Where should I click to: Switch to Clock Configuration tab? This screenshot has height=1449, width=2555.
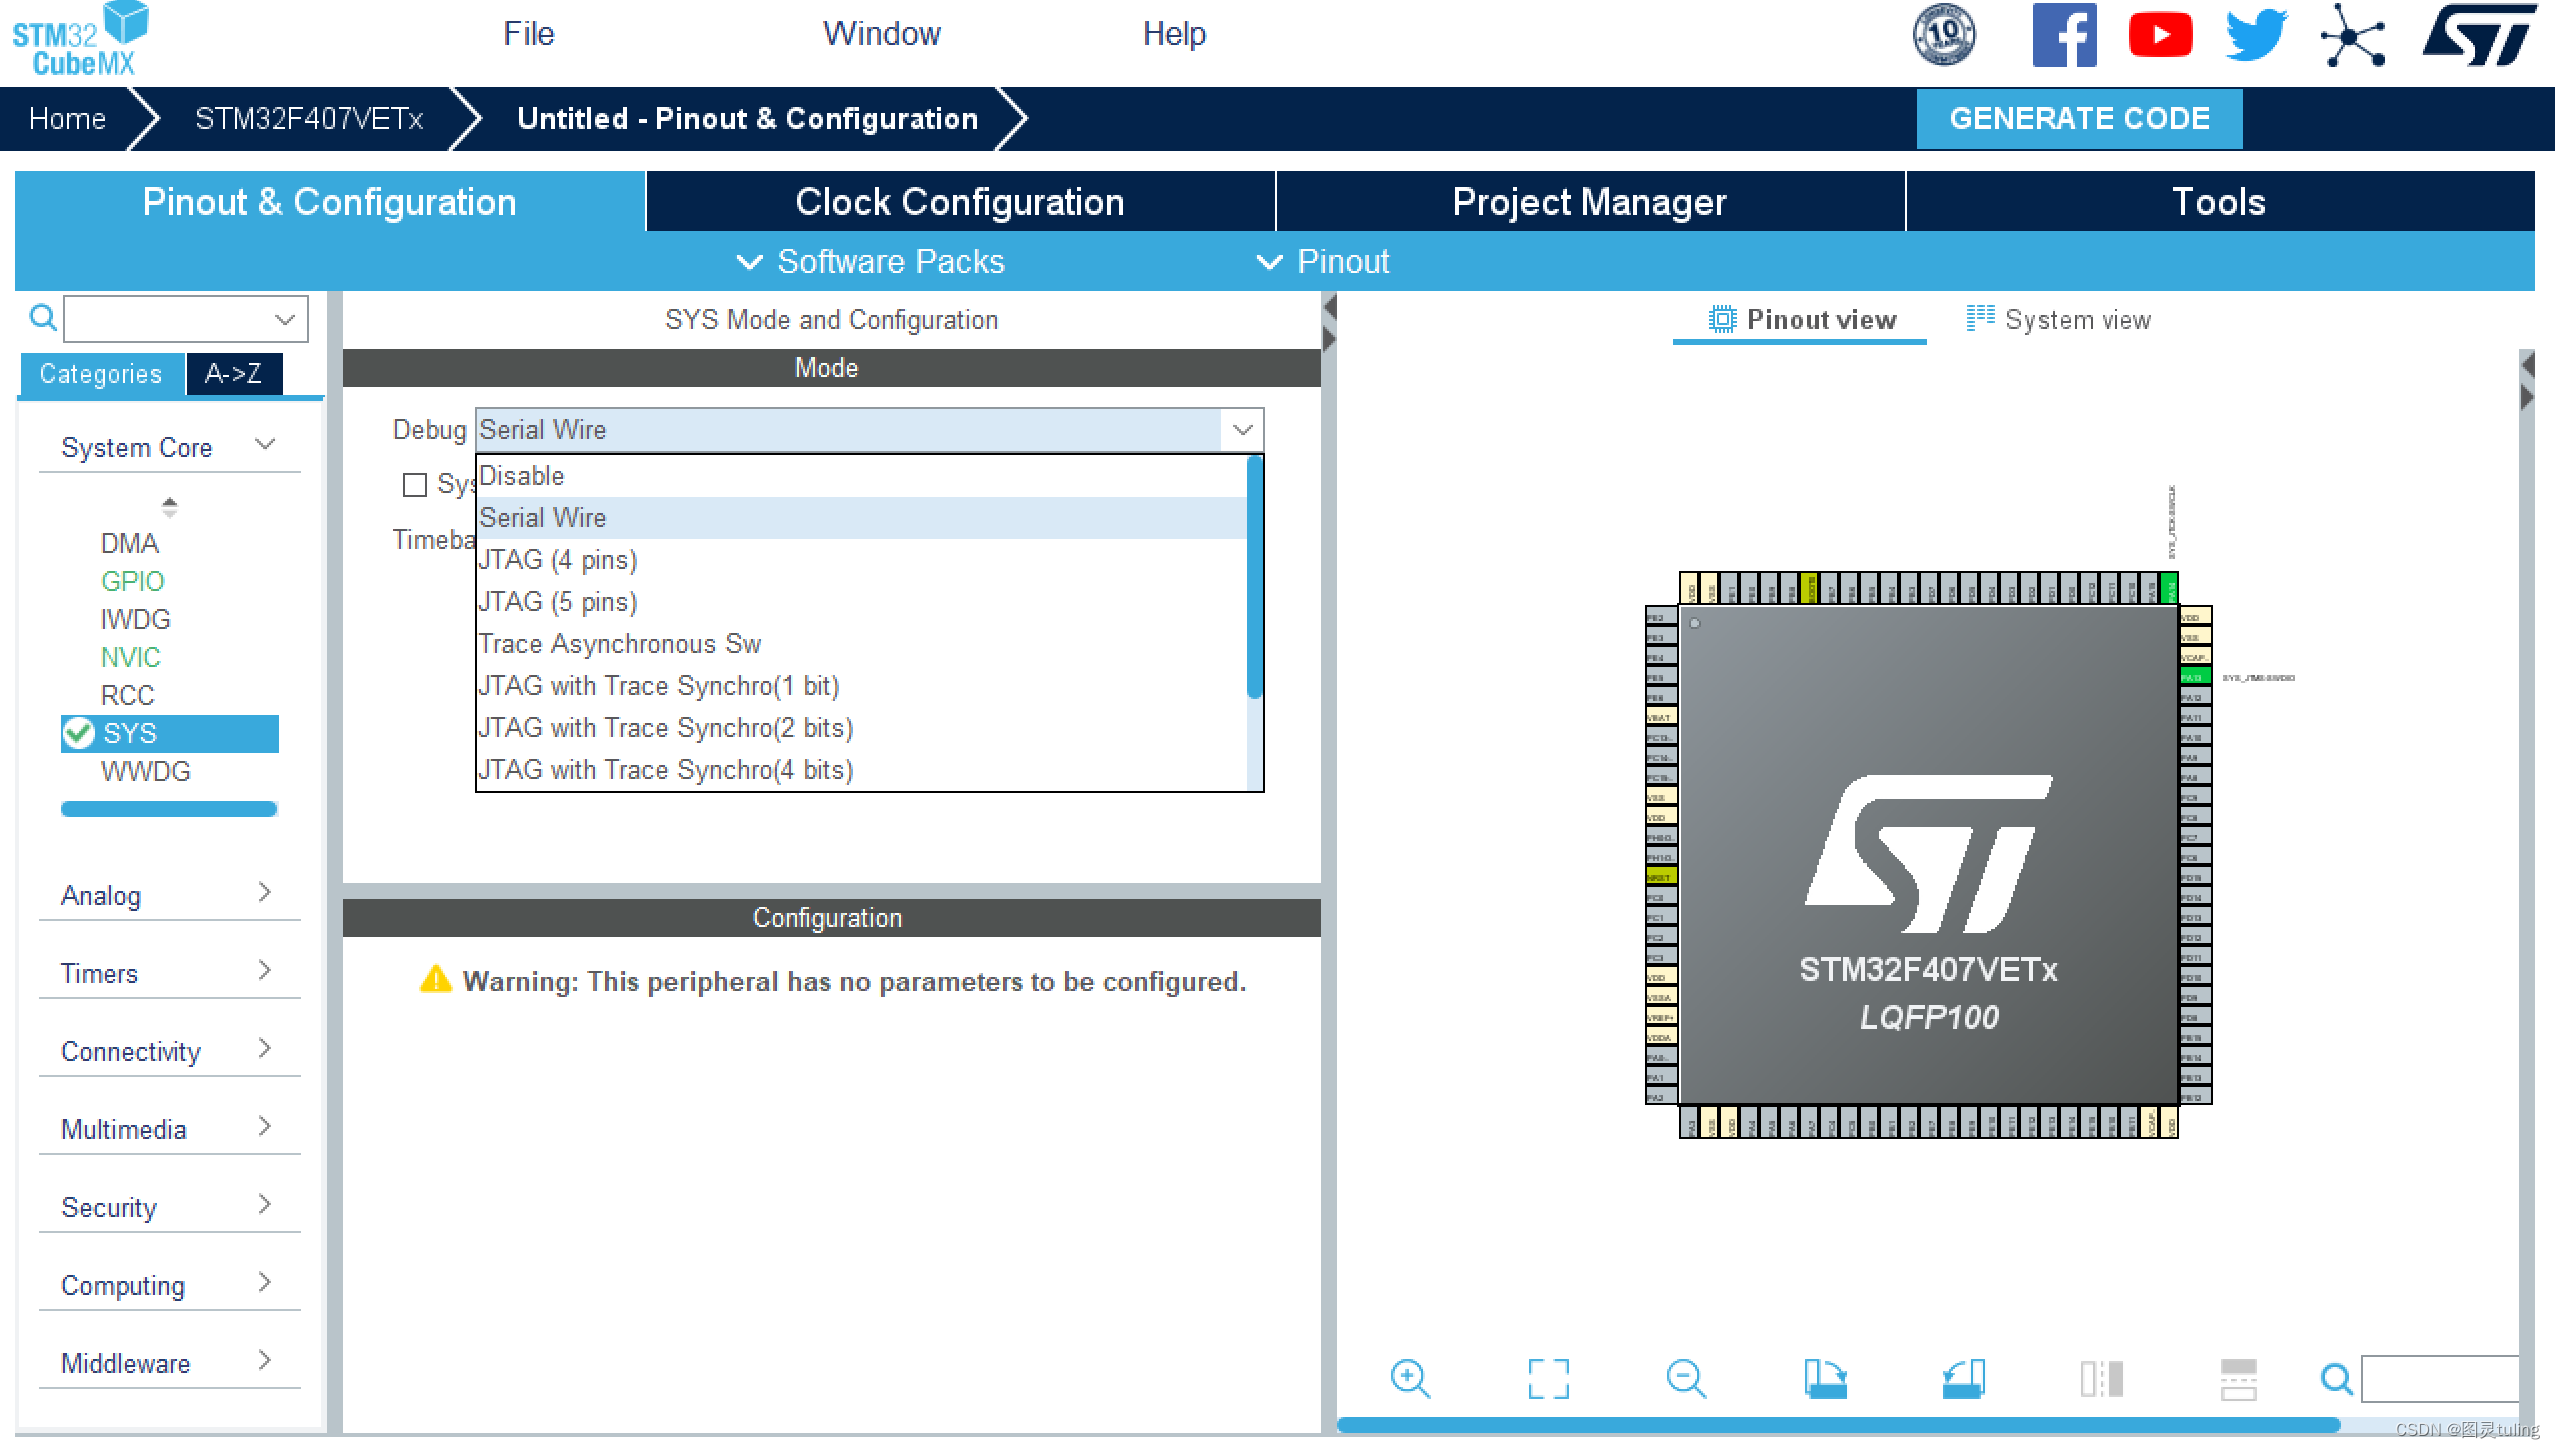coord(959,202)
